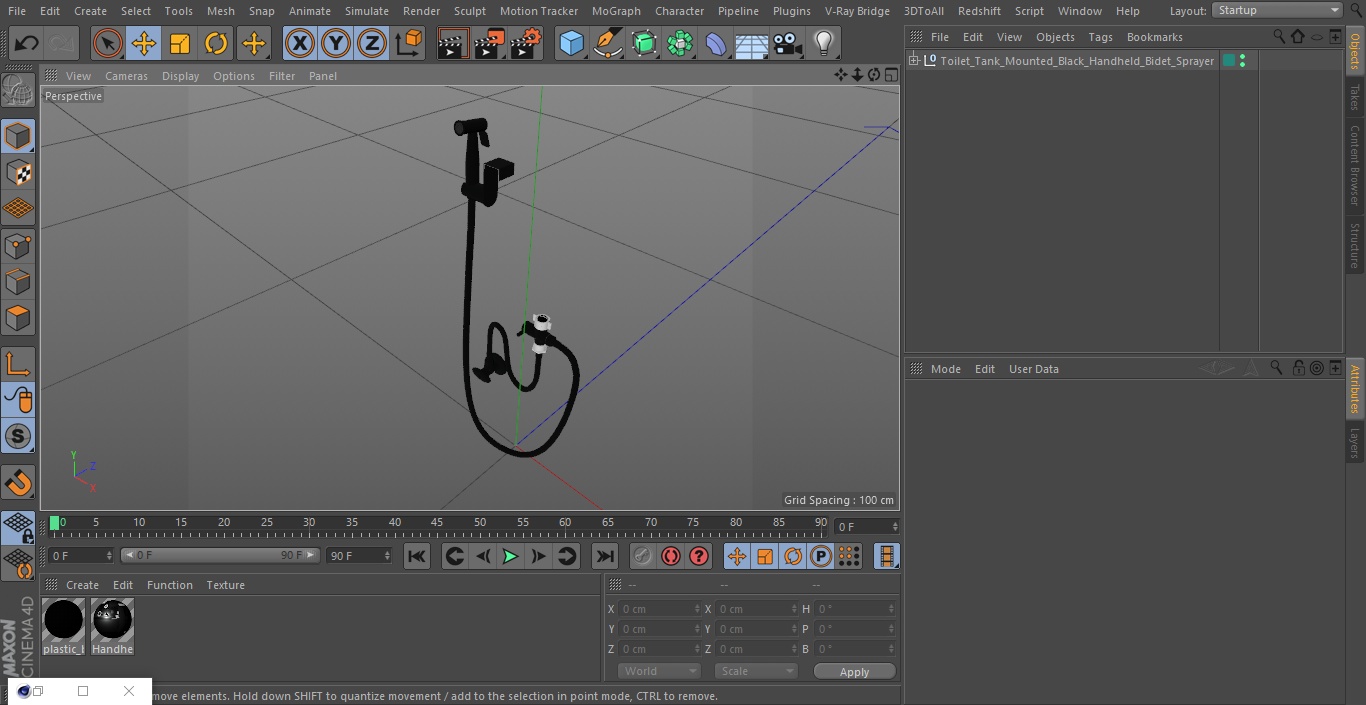Select the Handhe material thumbnail
The height and width of the screenshot is (705, 1366).
coord(112,627)
